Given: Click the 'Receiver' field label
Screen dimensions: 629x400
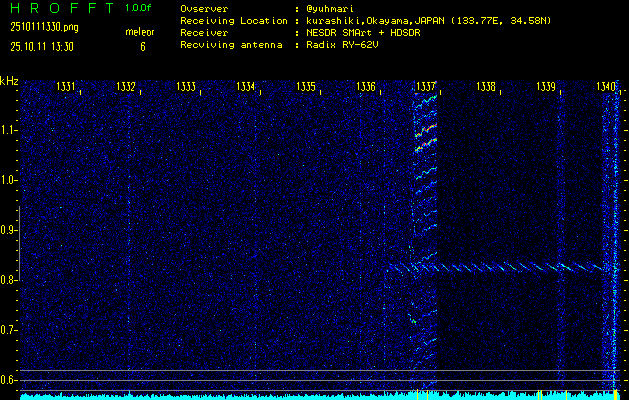Looking at the screenshot, I should pos(204,33).
